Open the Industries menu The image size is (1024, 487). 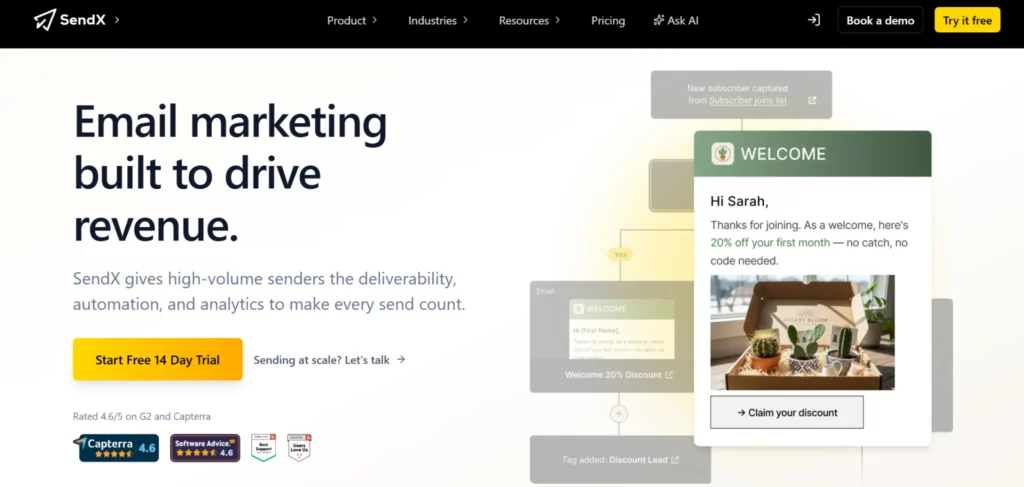pyautogui.click(x=432, y=20)
